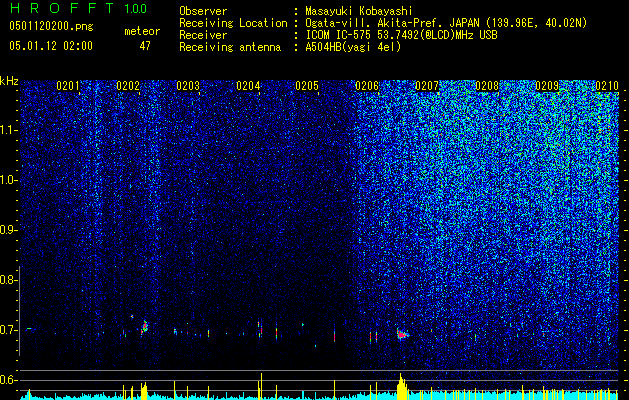The height and width of the screenshot is (400, 629).
Task: Click the A504HB(yagi 4el) antenna value
Action: click(353, 47)
